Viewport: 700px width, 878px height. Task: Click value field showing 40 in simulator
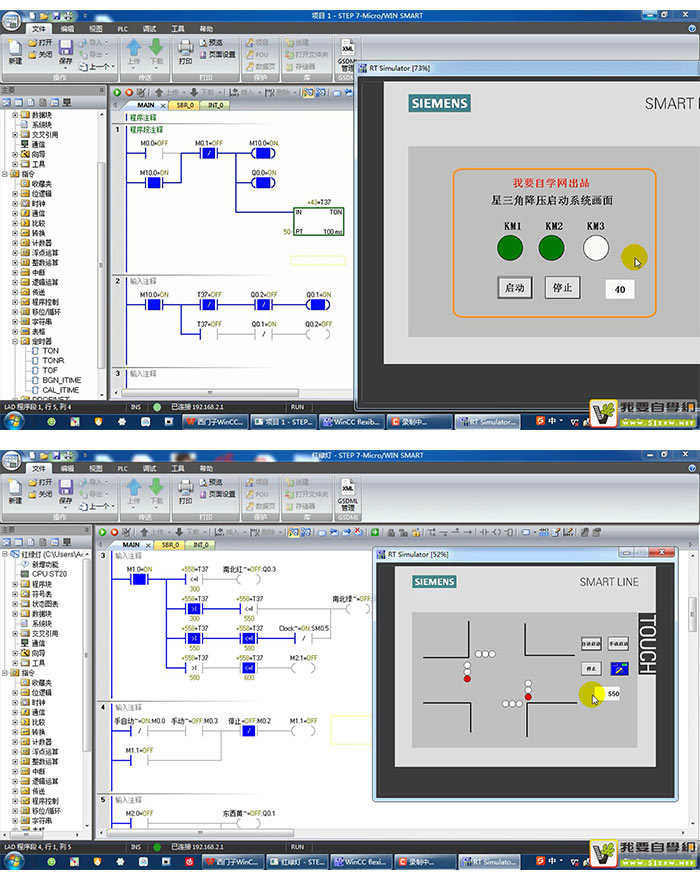[619, 289]
